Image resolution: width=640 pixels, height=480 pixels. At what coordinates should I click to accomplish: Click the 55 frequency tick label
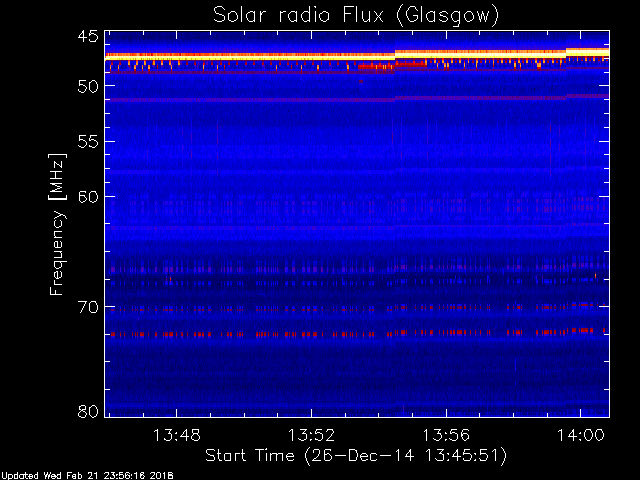point(88,142)
